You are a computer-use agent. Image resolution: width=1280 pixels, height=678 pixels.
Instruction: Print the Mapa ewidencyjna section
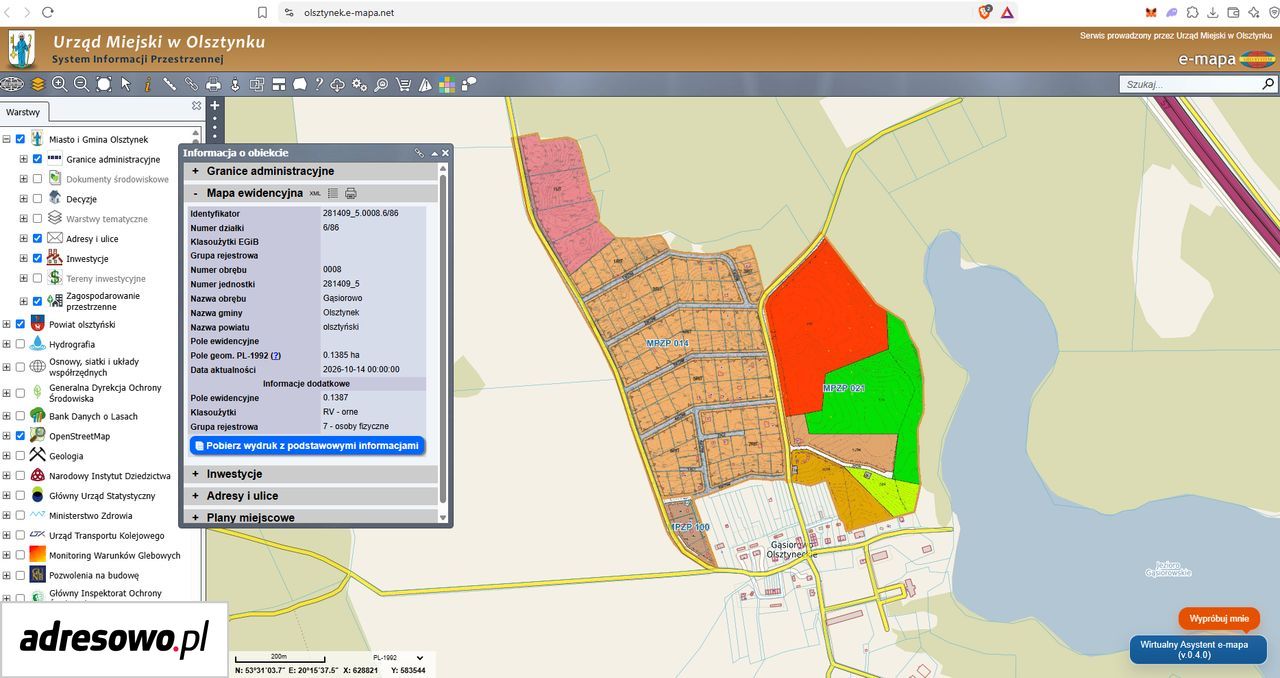pyautogui.click(x=351, y=193)
